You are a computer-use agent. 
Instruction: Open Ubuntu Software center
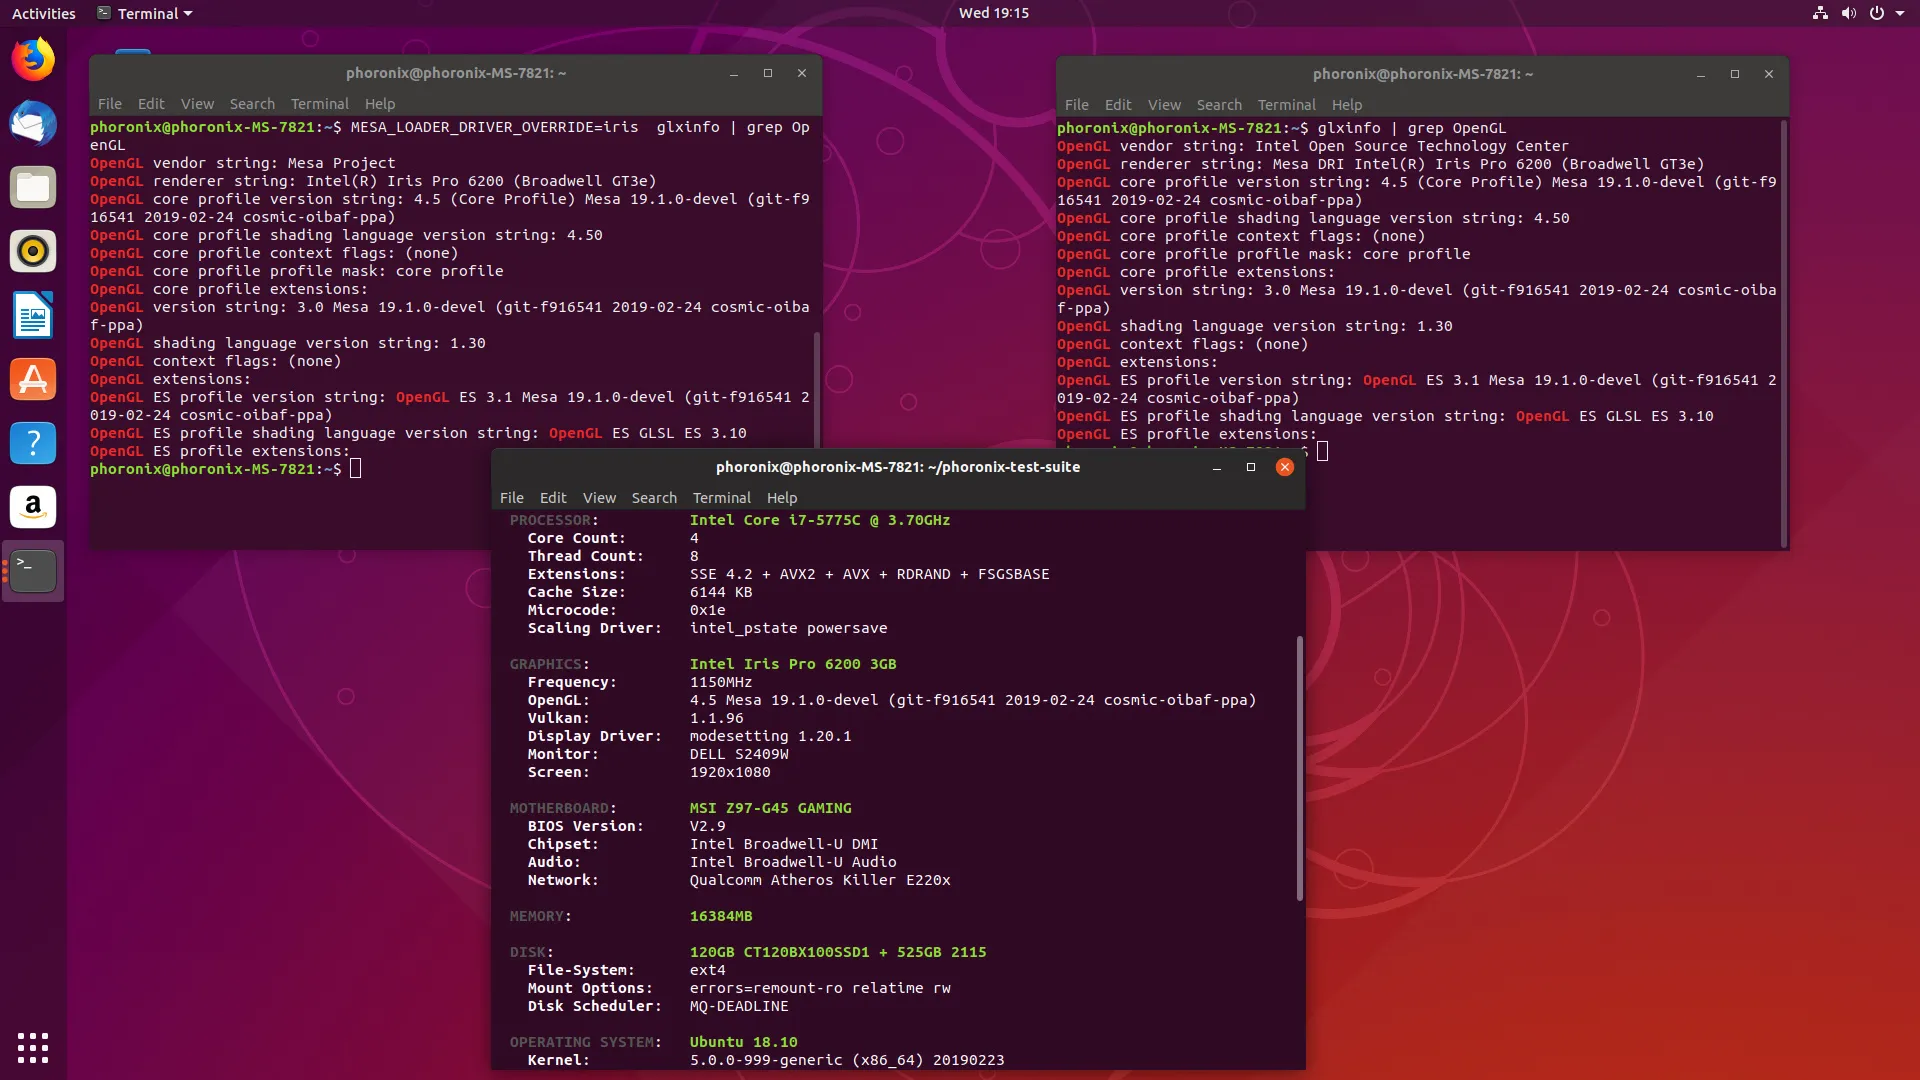[33, 379]
